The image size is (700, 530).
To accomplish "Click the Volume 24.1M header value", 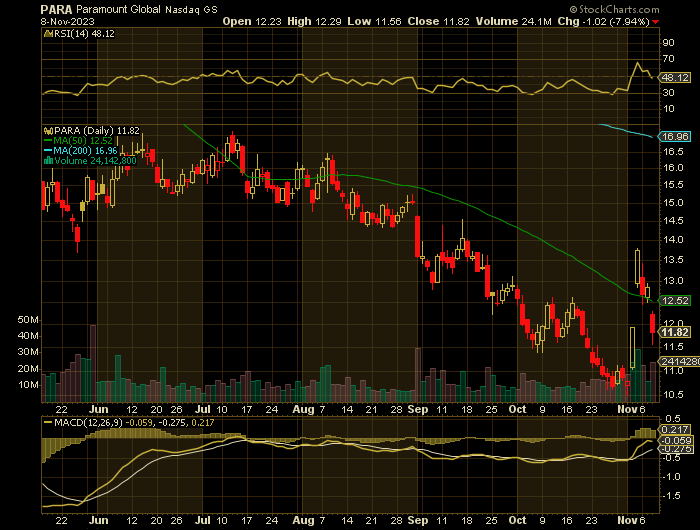I will tap(514, 21).
